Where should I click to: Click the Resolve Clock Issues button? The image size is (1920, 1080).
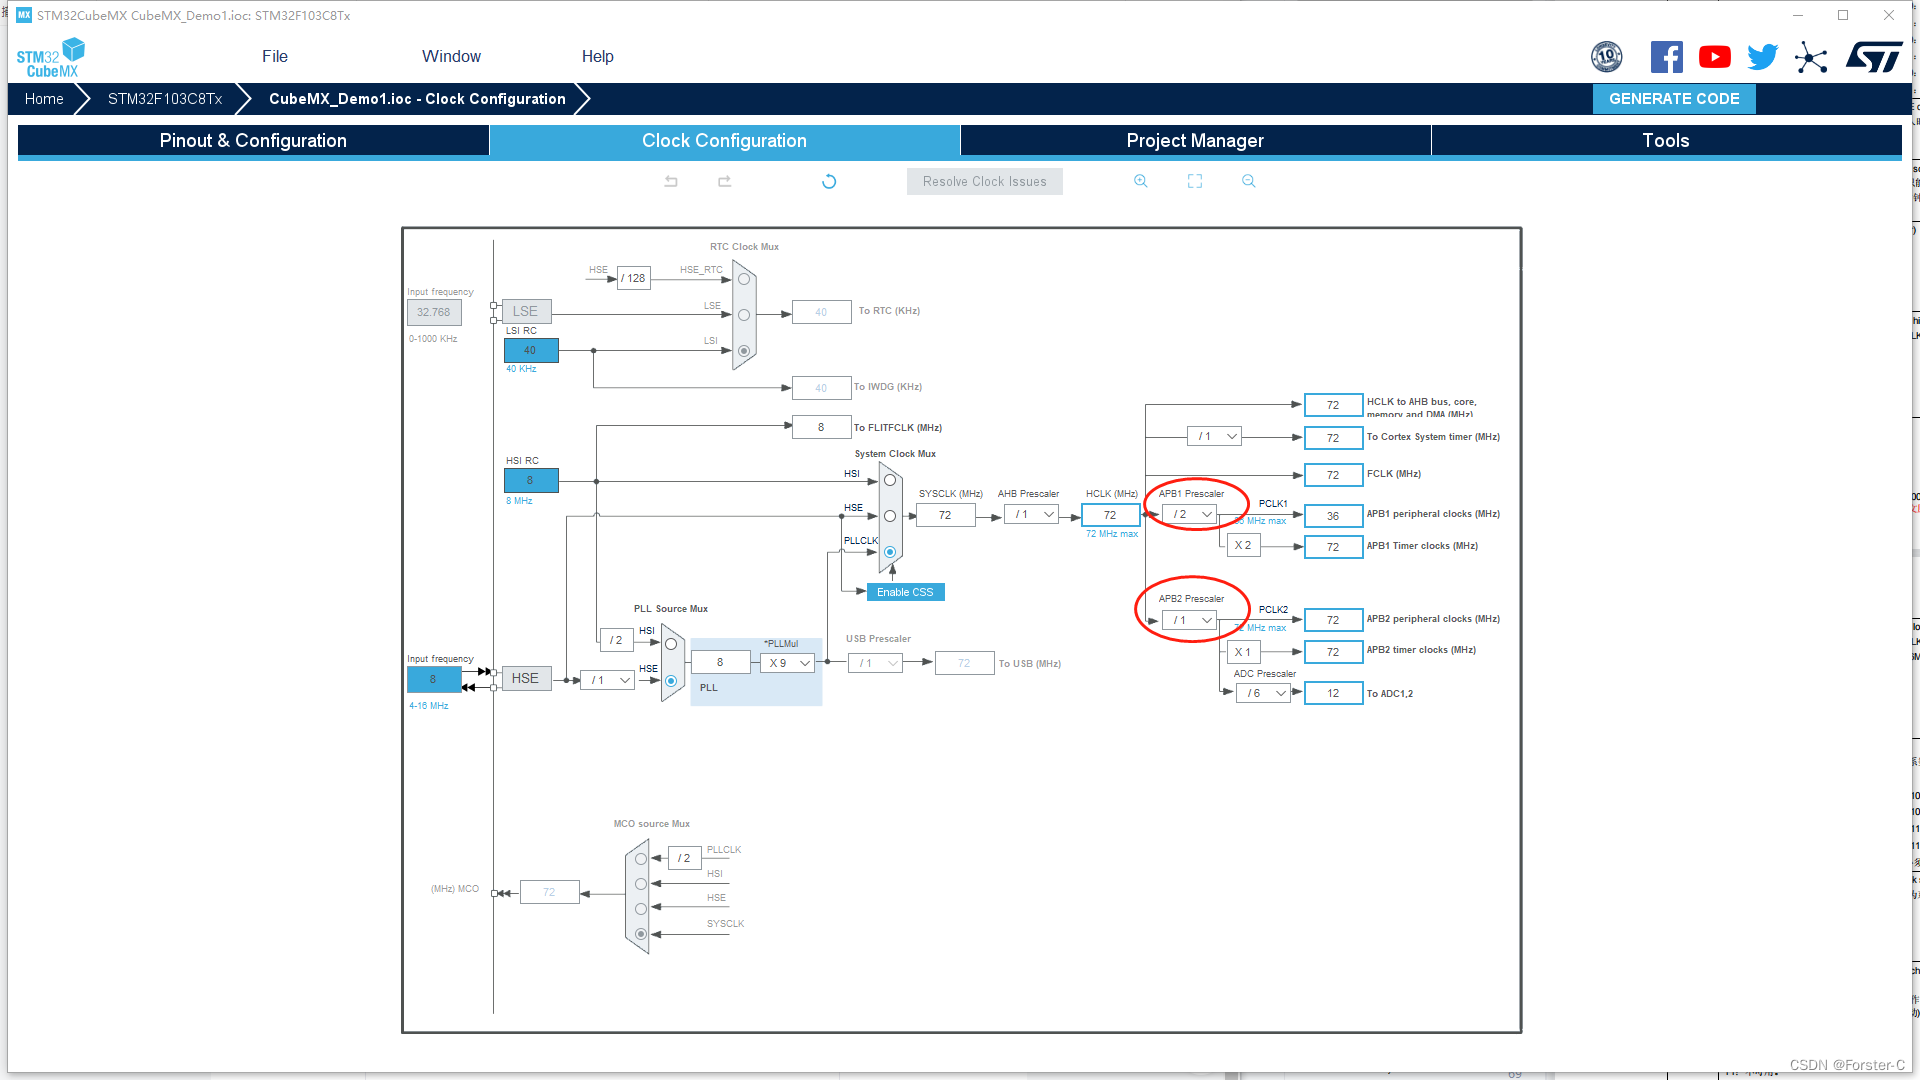[x=985, y=181]
